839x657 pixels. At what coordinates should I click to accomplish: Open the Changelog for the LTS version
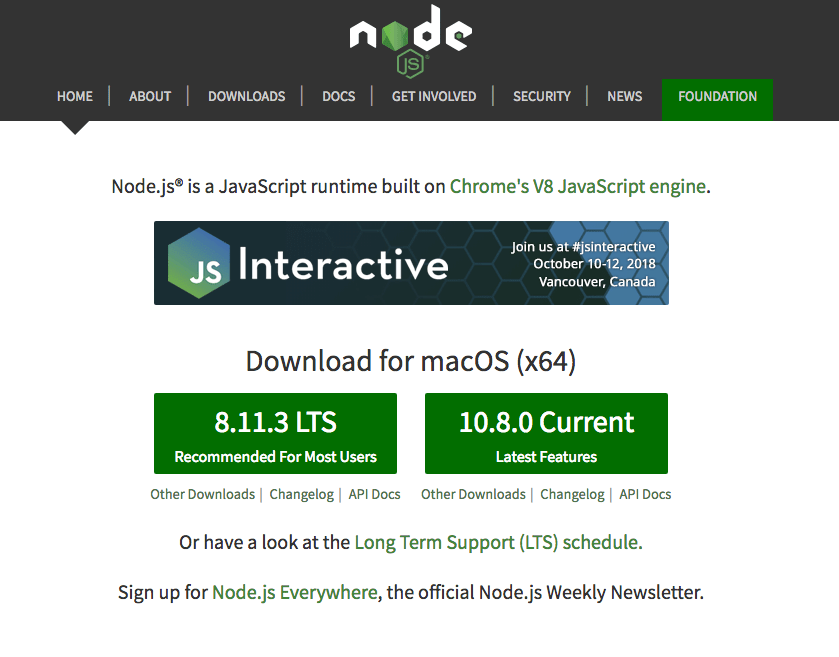pyautogui.click(x=302, y=494)
